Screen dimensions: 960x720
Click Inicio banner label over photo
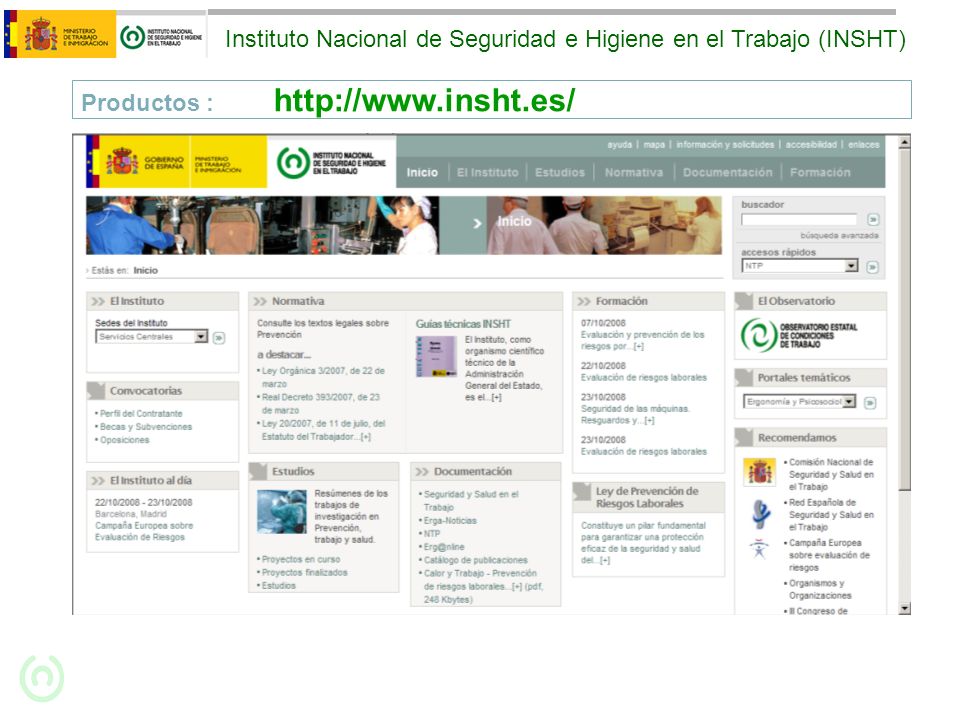[514, 221]
